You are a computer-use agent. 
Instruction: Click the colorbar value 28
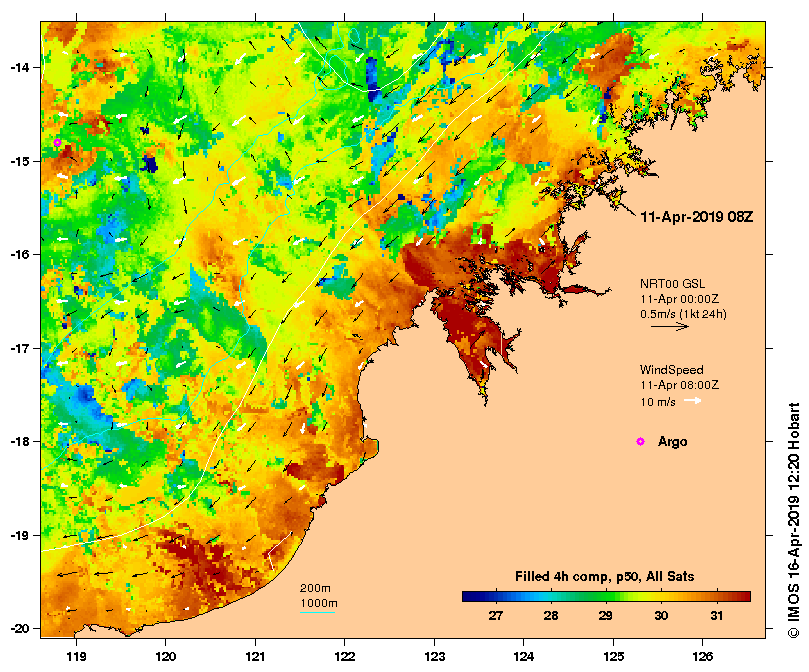[551, 616]
